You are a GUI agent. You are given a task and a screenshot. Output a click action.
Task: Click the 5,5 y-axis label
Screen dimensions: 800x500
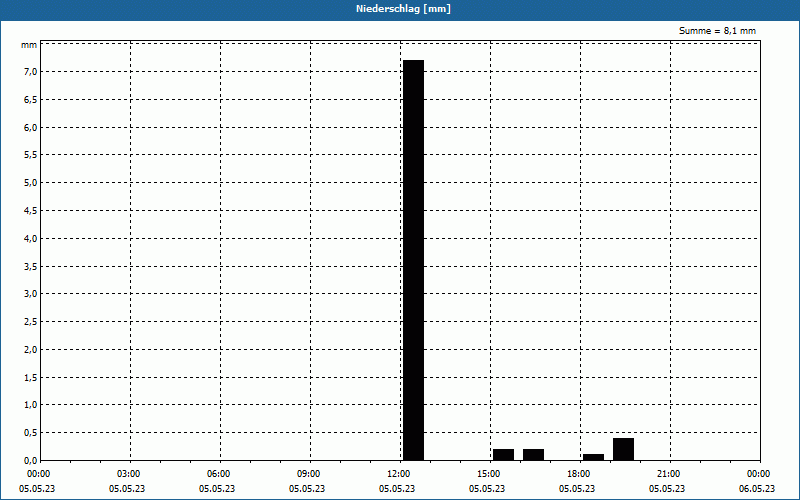[31, 155]
